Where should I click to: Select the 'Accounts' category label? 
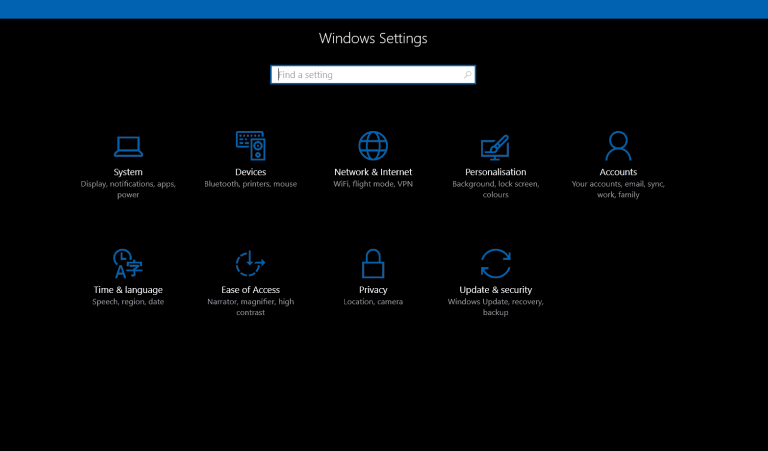click(x=618, y=172)
